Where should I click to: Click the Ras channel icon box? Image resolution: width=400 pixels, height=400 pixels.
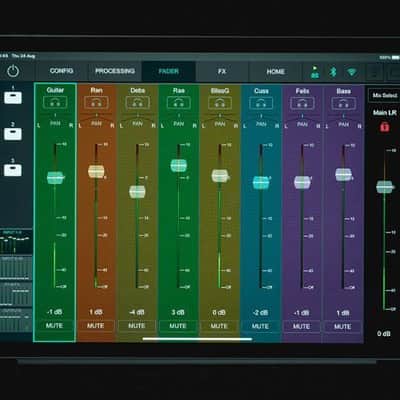click(x=179, y=103)
